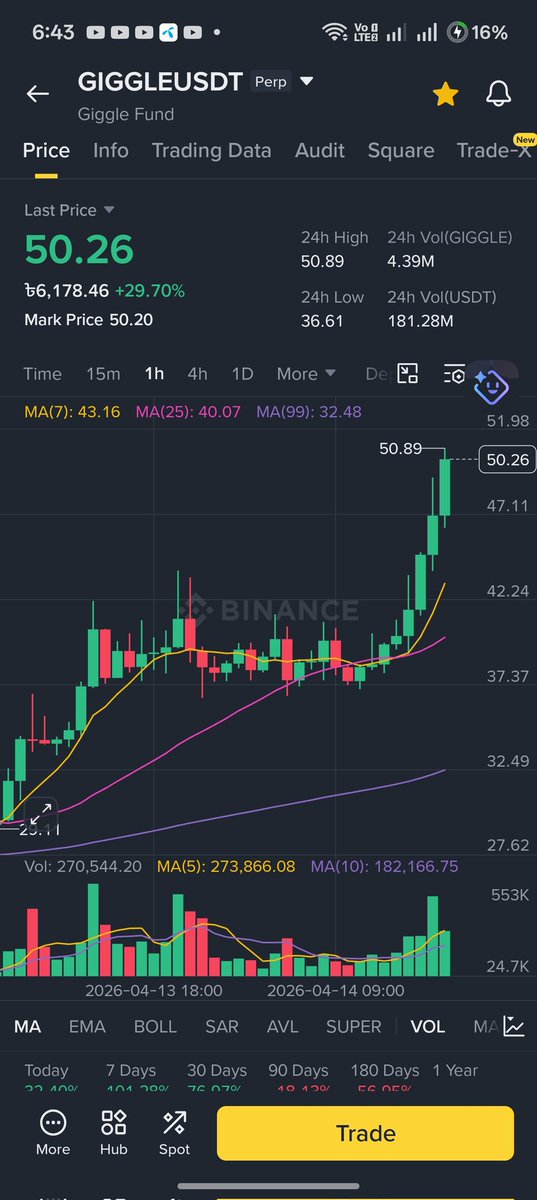Click the 24h Vol(USDT) 181.28M value
537x1200 pixels.
tap(420, 321)
